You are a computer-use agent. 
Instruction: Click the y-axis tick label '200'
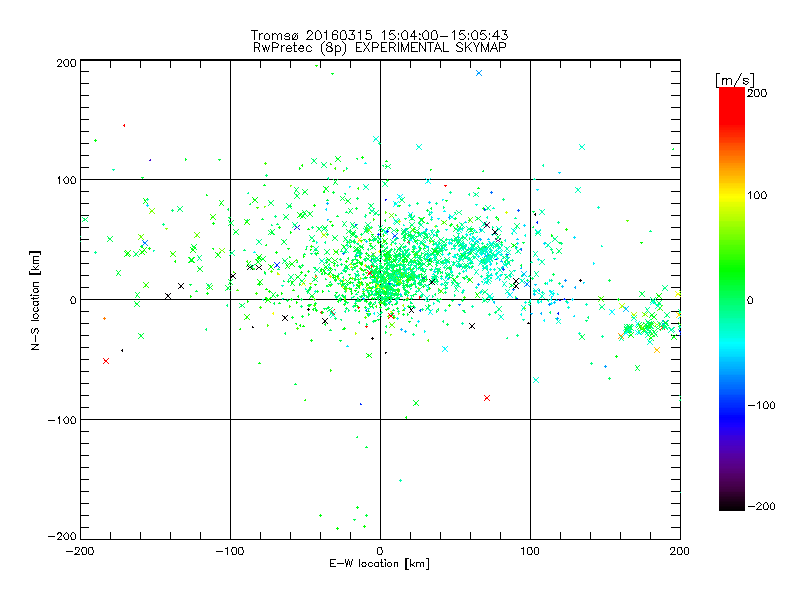(66, 63)
